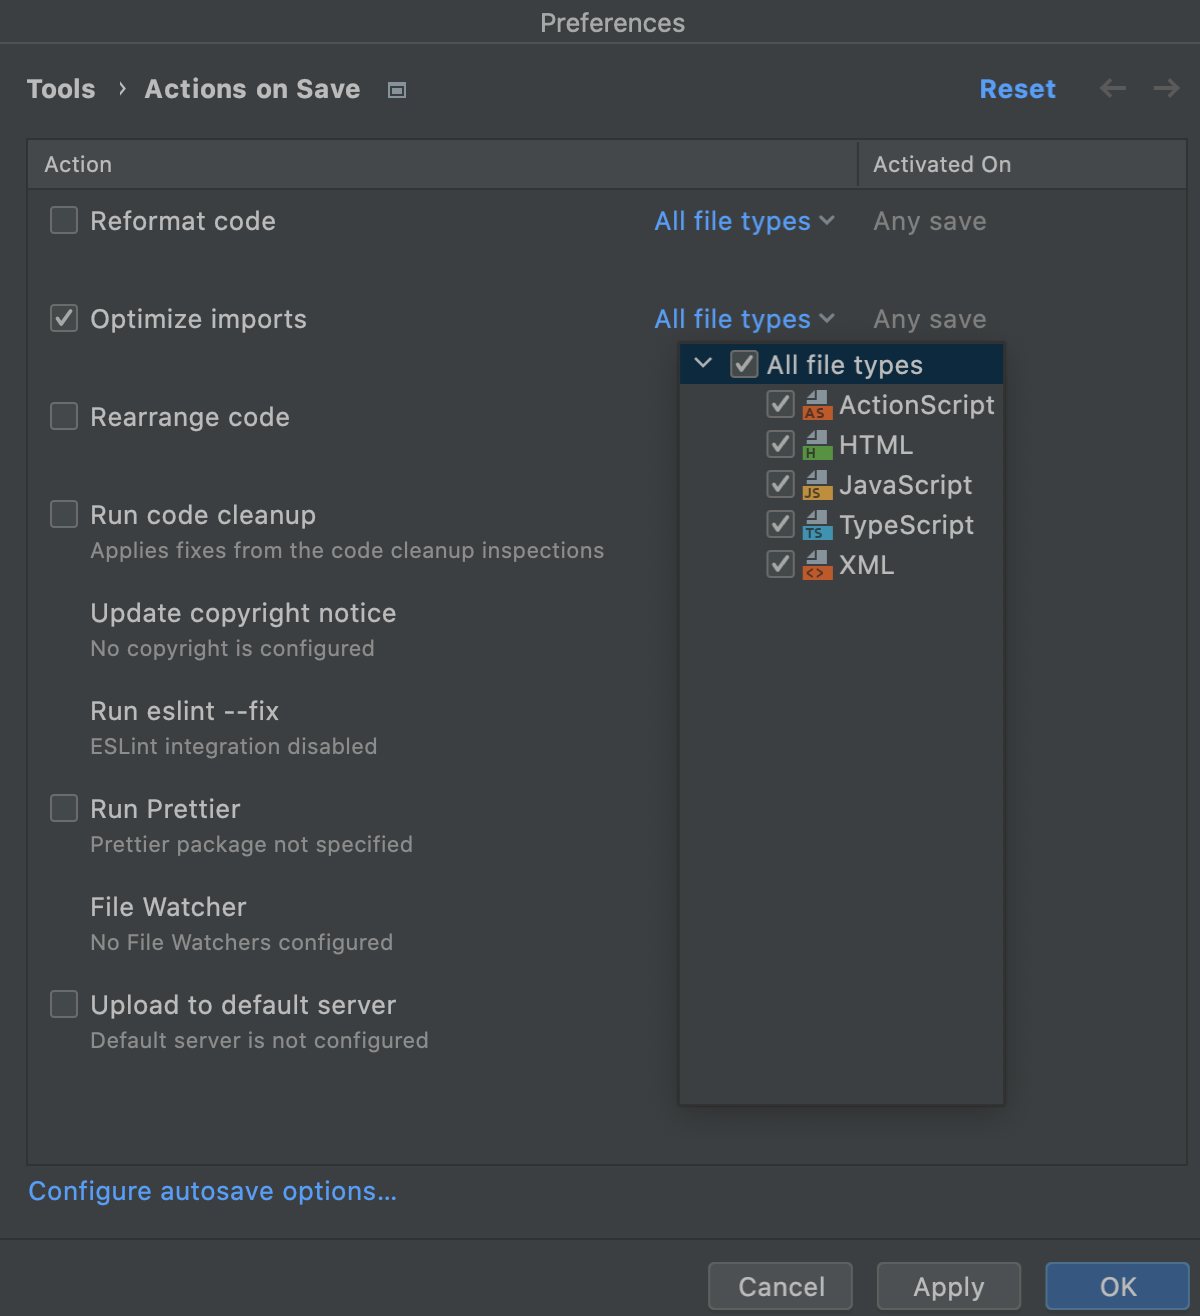Navigate to Tools in the breadcrumb
The width and height of the screenshot is (1200, 1316).
(61, 89)
